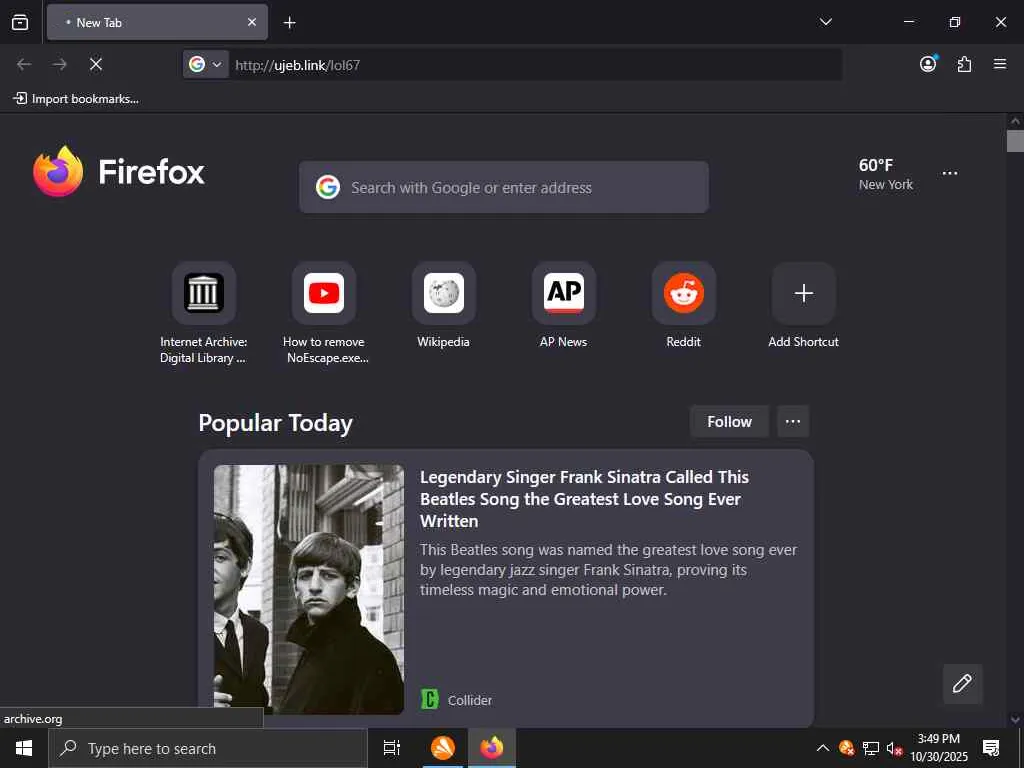
Task: Click the Collider source label
Action: click(x=470, y=700)
